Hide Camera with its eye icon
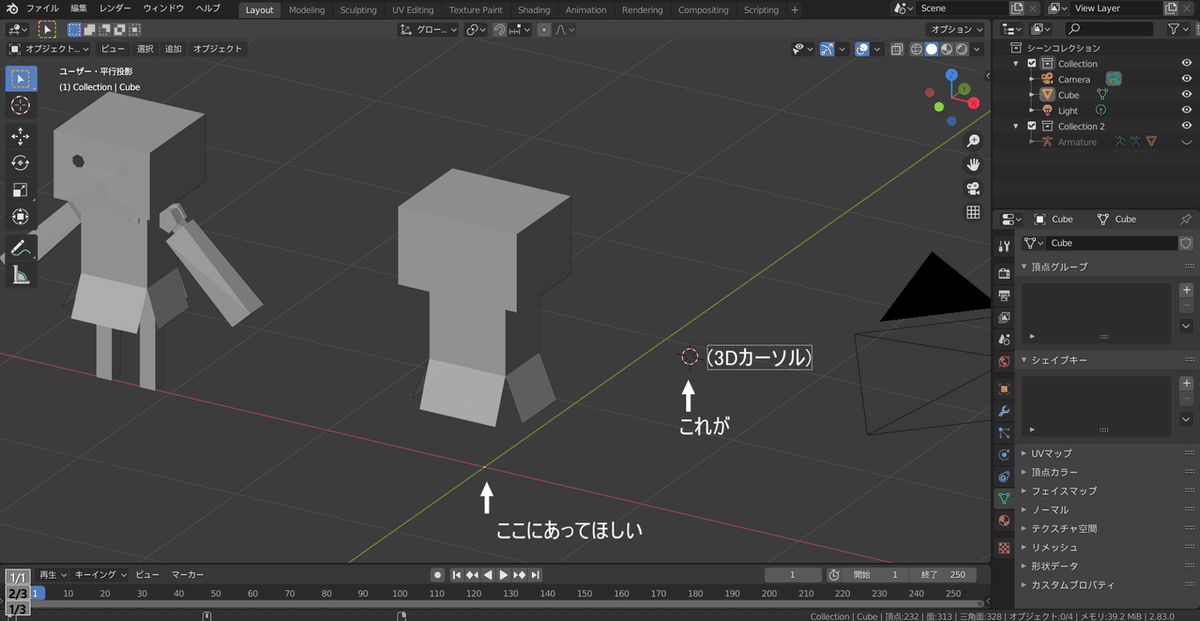This screenshot has height=621, width=1200. tap(1187, 79)
